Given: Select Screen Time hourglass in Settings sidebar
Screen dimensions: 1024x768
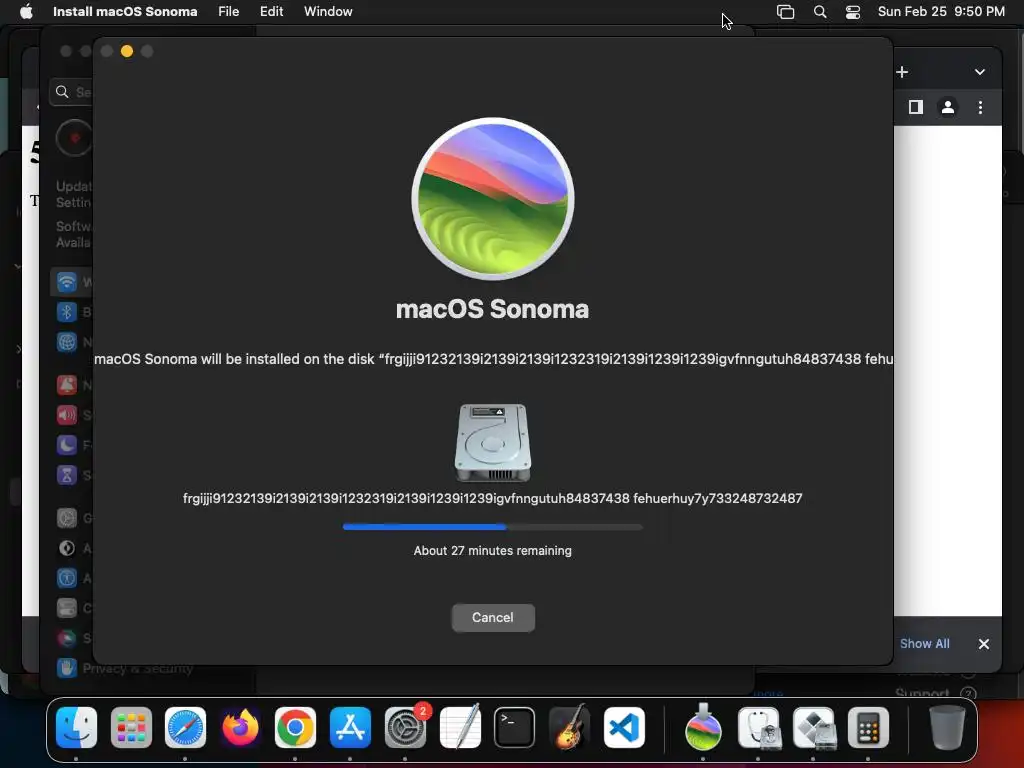Looking at the screenshot, I should point(67,475).
